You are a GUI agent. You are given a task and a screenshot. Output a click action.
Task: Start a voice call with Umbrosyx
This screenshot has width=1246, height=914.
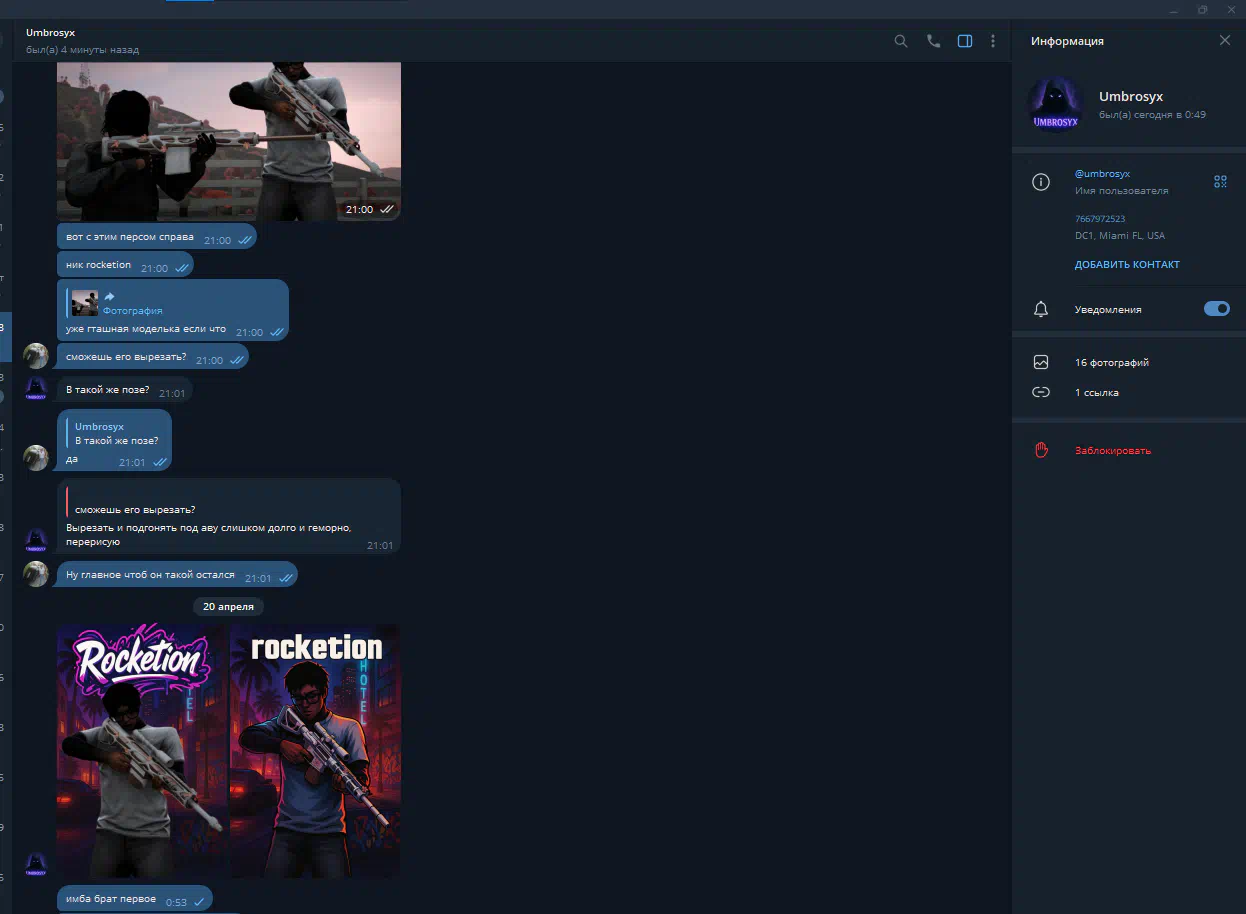(933, 41)
